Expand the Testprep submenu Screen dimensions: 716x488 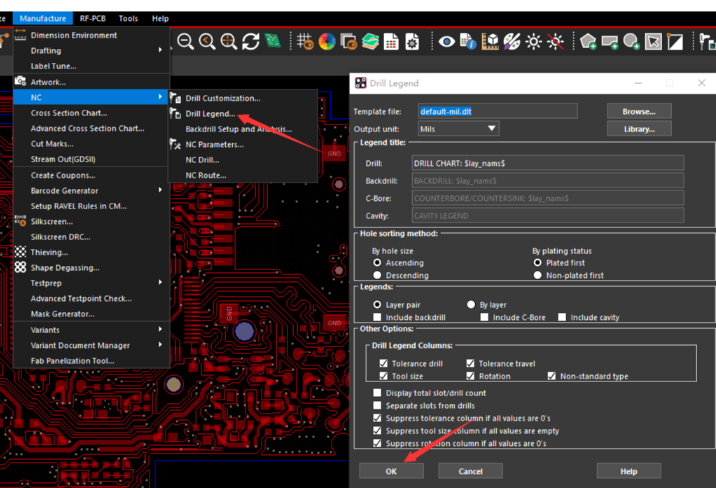click(91, 283)
